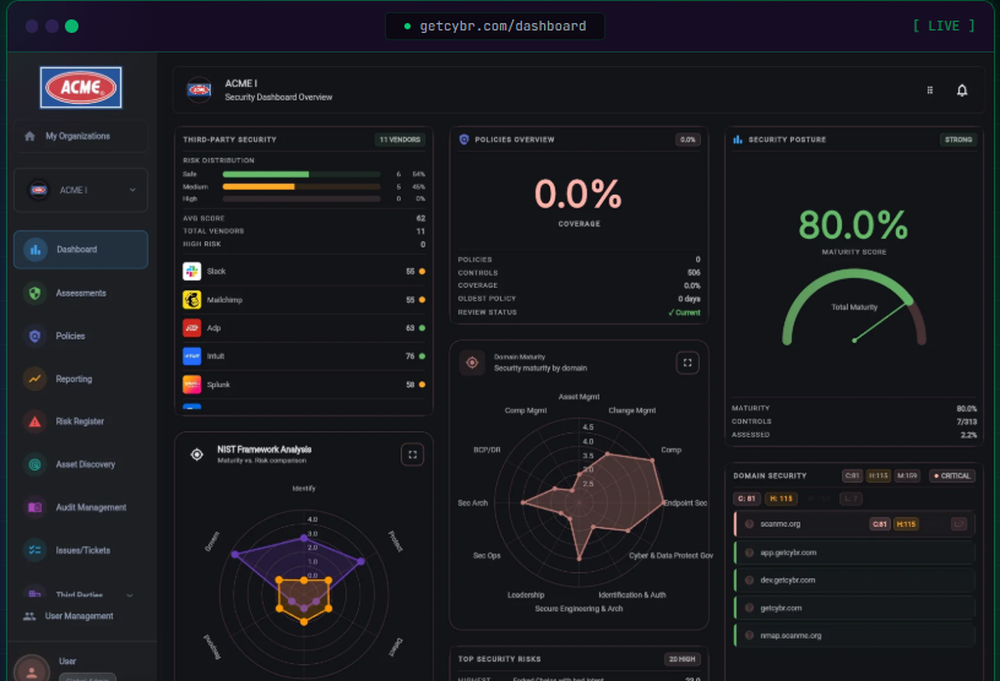Click the 20 HIGH top risks badge

click(682, 659)
